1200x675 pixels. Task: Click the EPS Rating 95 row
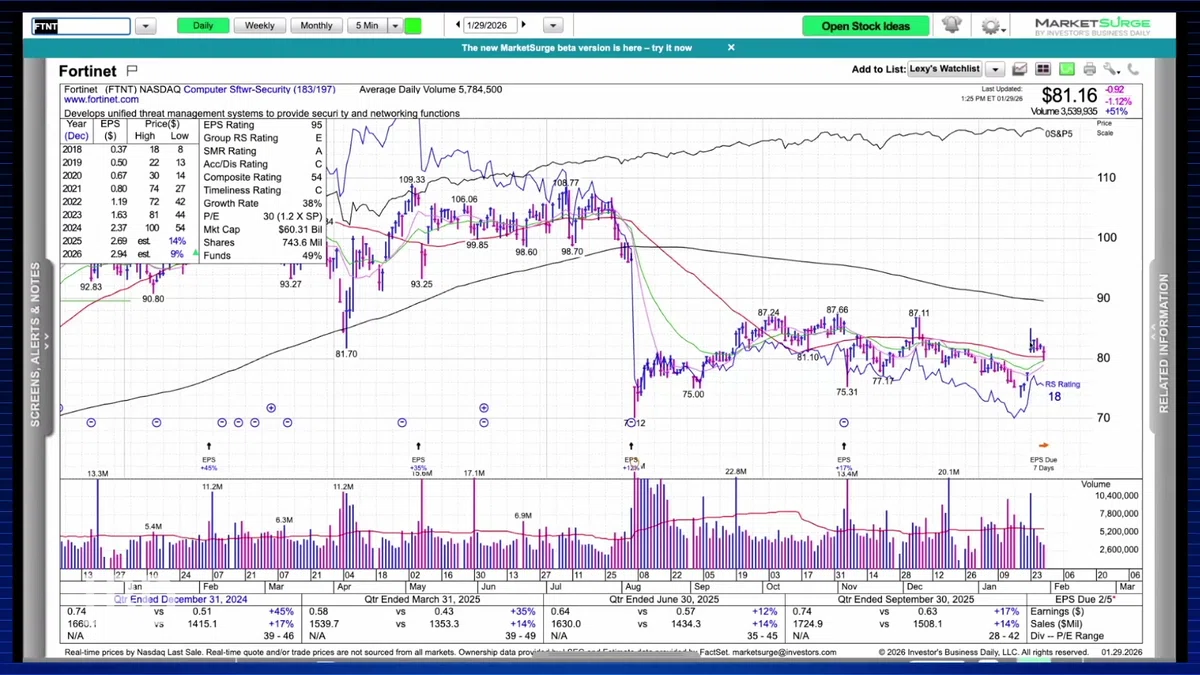point(263,125)
